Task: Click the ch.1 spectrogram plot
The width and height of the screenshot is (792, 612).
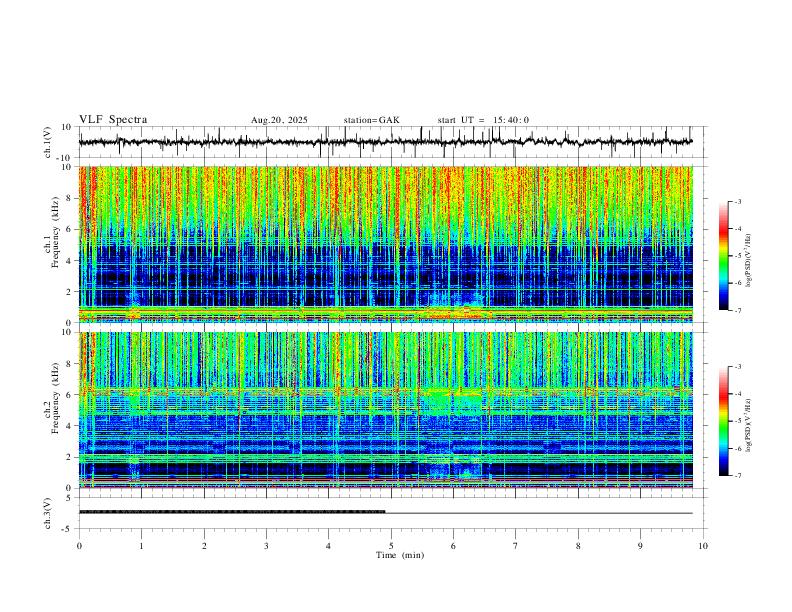Action: (385, 244)
